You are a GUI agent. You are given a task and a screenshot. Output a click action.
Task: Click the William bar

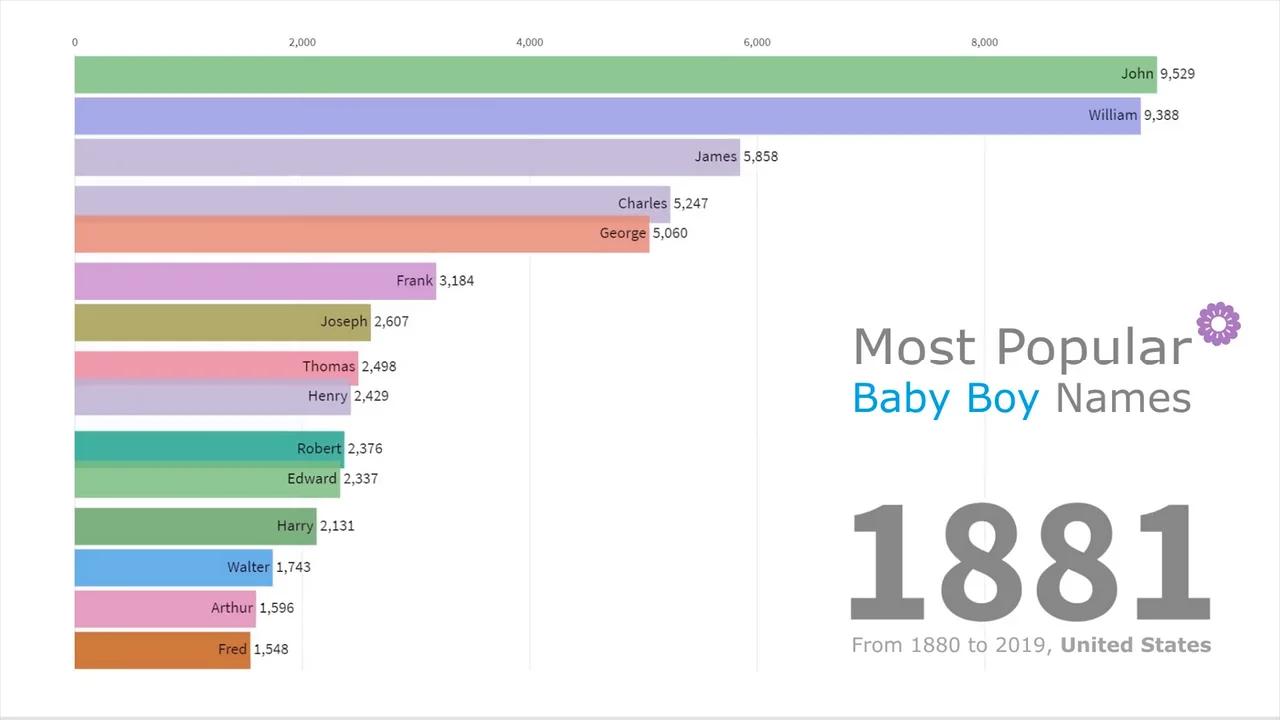[600, 115]
